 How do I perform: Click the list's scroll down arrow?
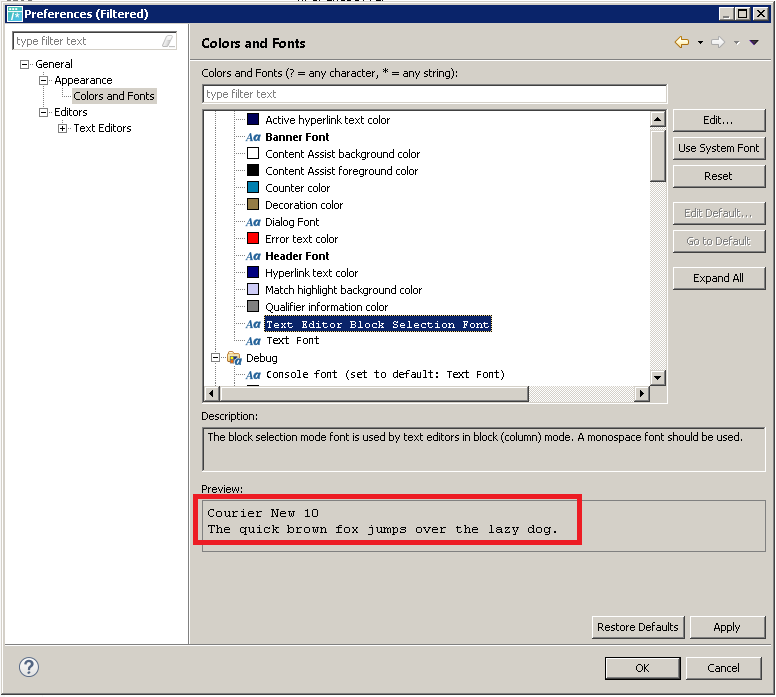[x=658, y=378]
